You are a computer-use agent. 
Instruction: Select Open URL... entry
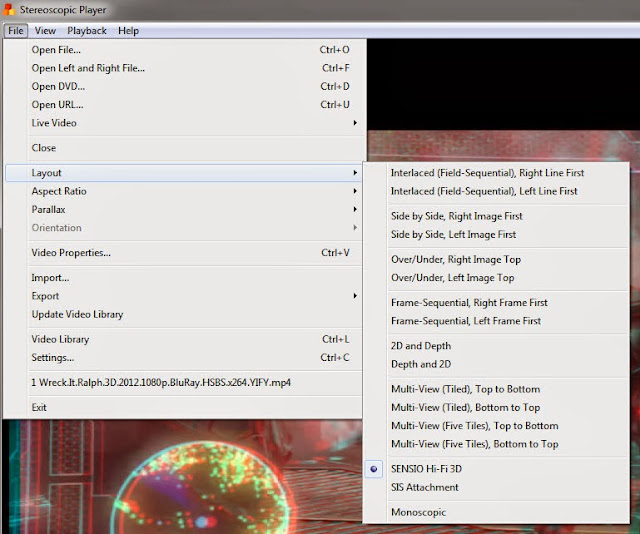point(184,105)
